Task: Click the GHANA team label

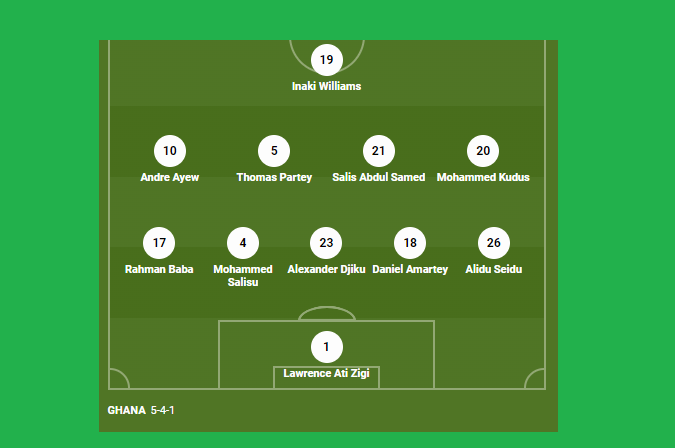Action: point(127,410)
